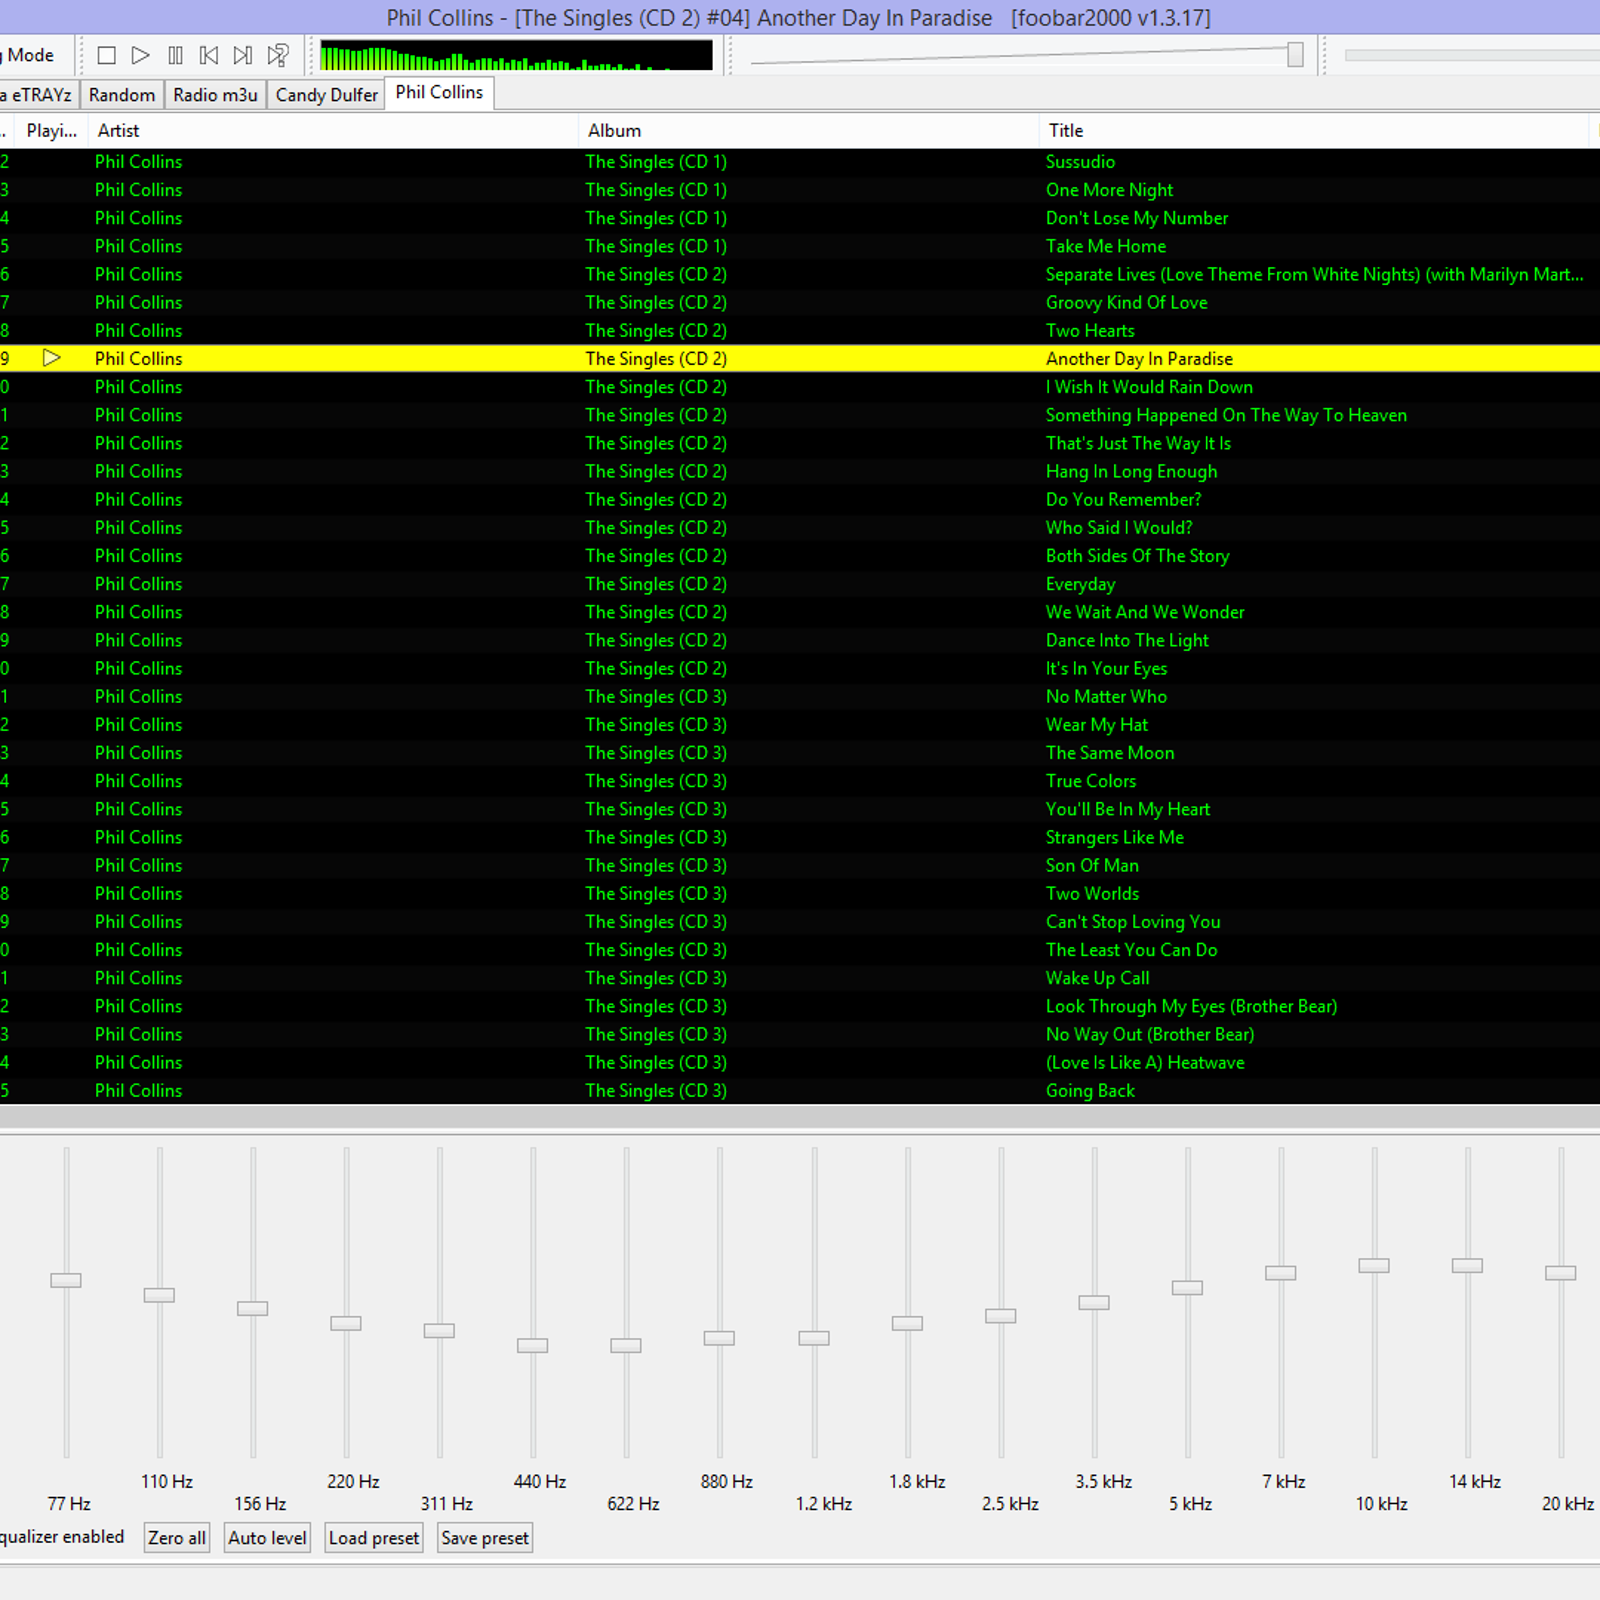
Task: Select the track Going Back
Action: 800,1091
